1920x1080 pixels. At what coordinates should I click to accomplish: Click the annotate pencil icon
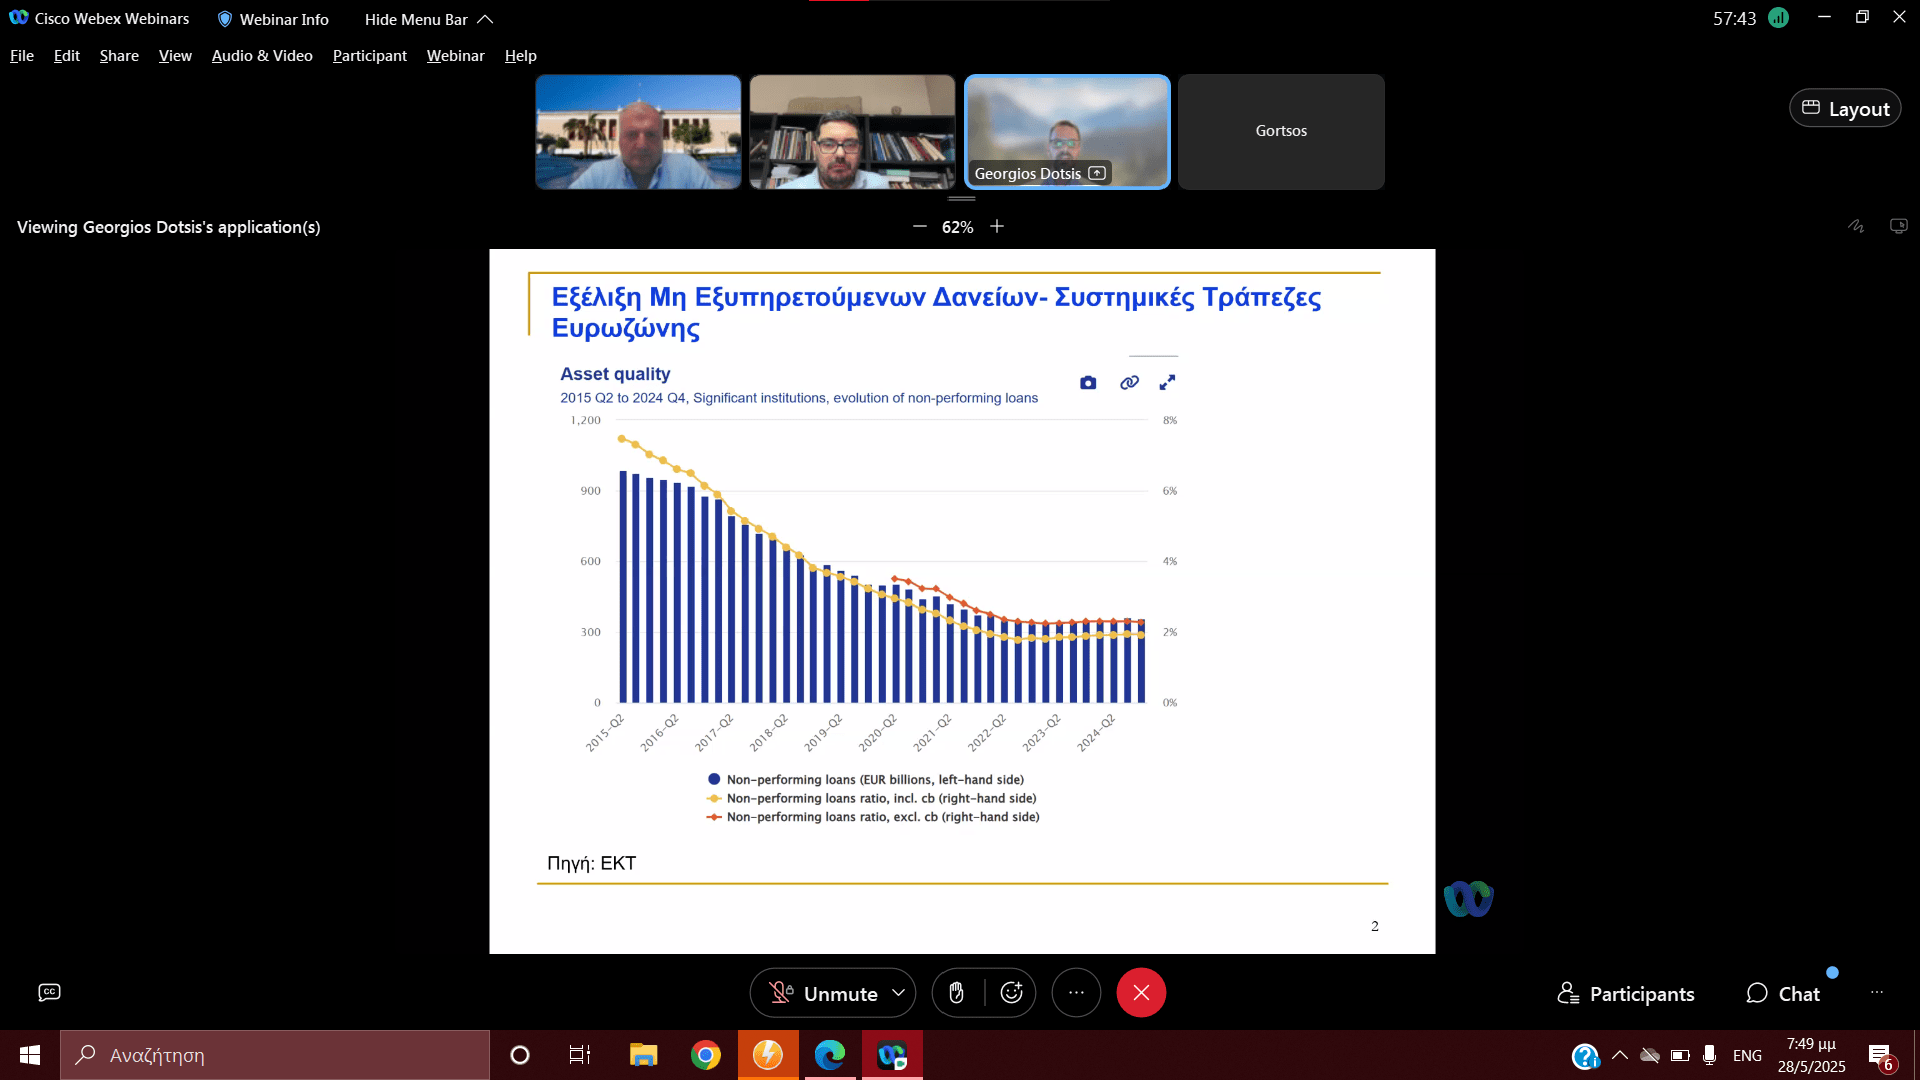coord(1856,227)
